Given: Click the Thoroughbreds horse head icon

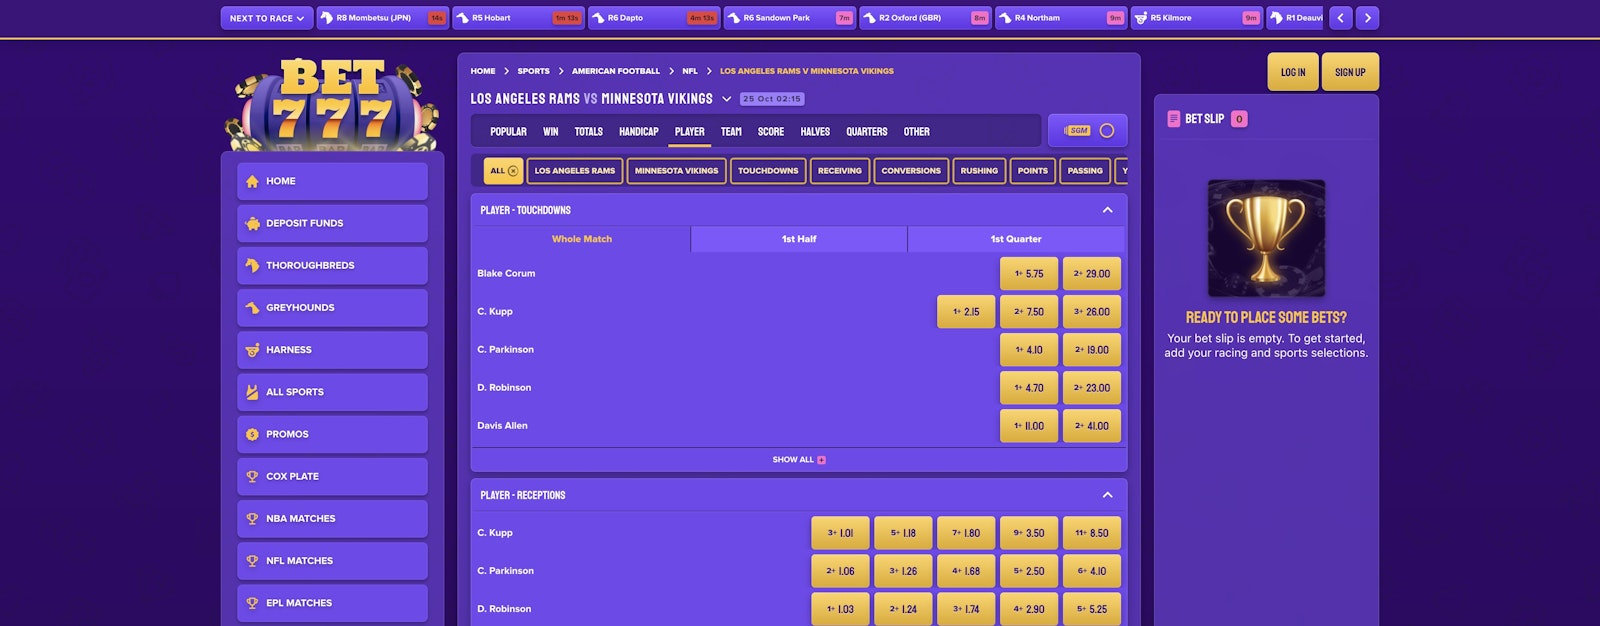Looking at the screenshot, I should (x=252, y=266).
